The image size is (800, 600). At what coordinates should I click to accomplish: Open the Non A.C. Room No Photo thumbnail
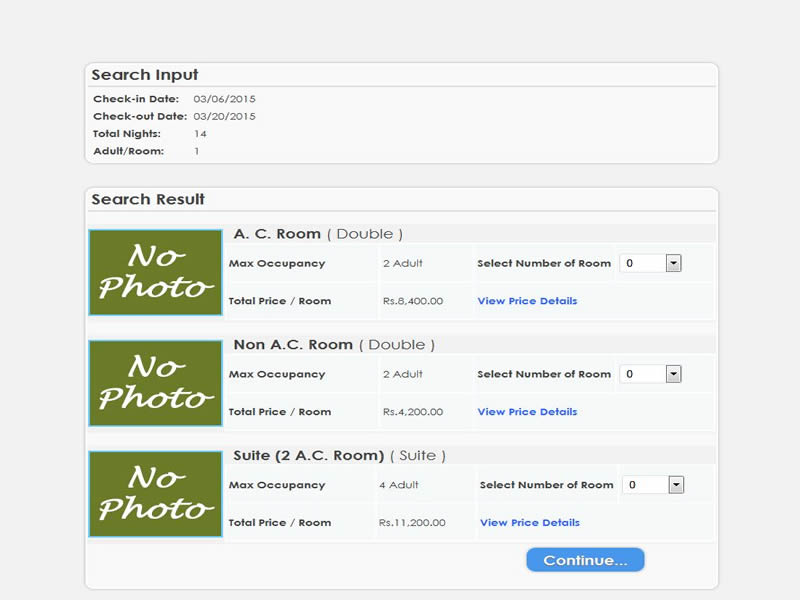tap(156, 383)
